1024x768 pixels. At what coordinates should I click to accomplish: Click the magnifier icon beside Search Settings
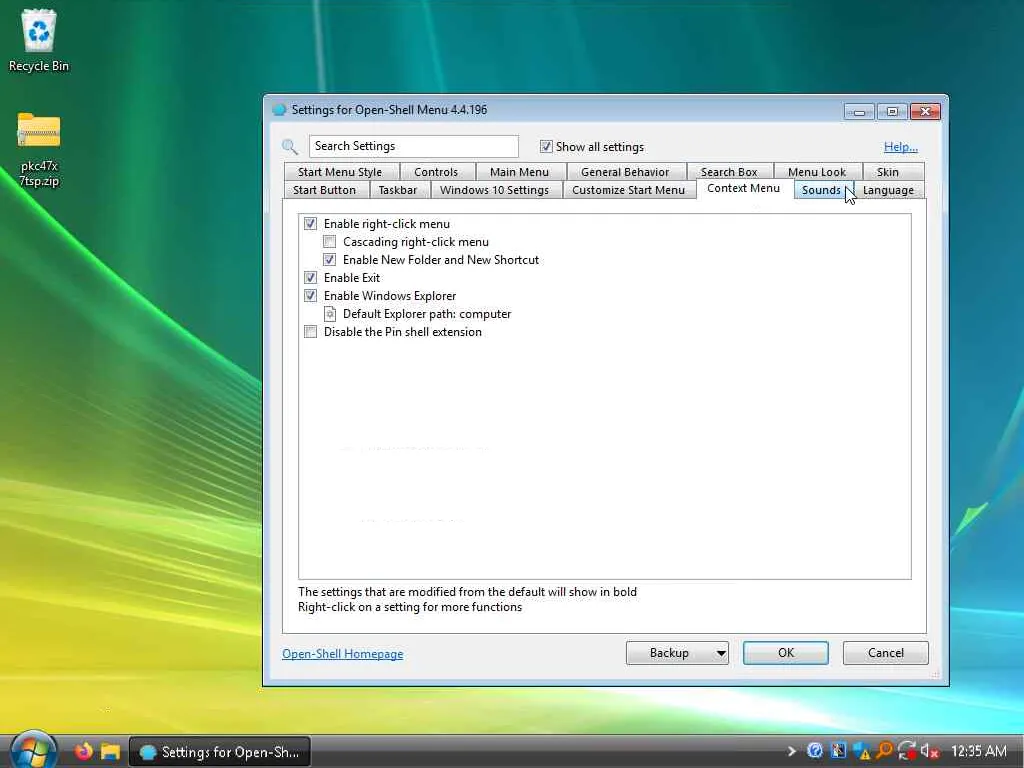290,146
